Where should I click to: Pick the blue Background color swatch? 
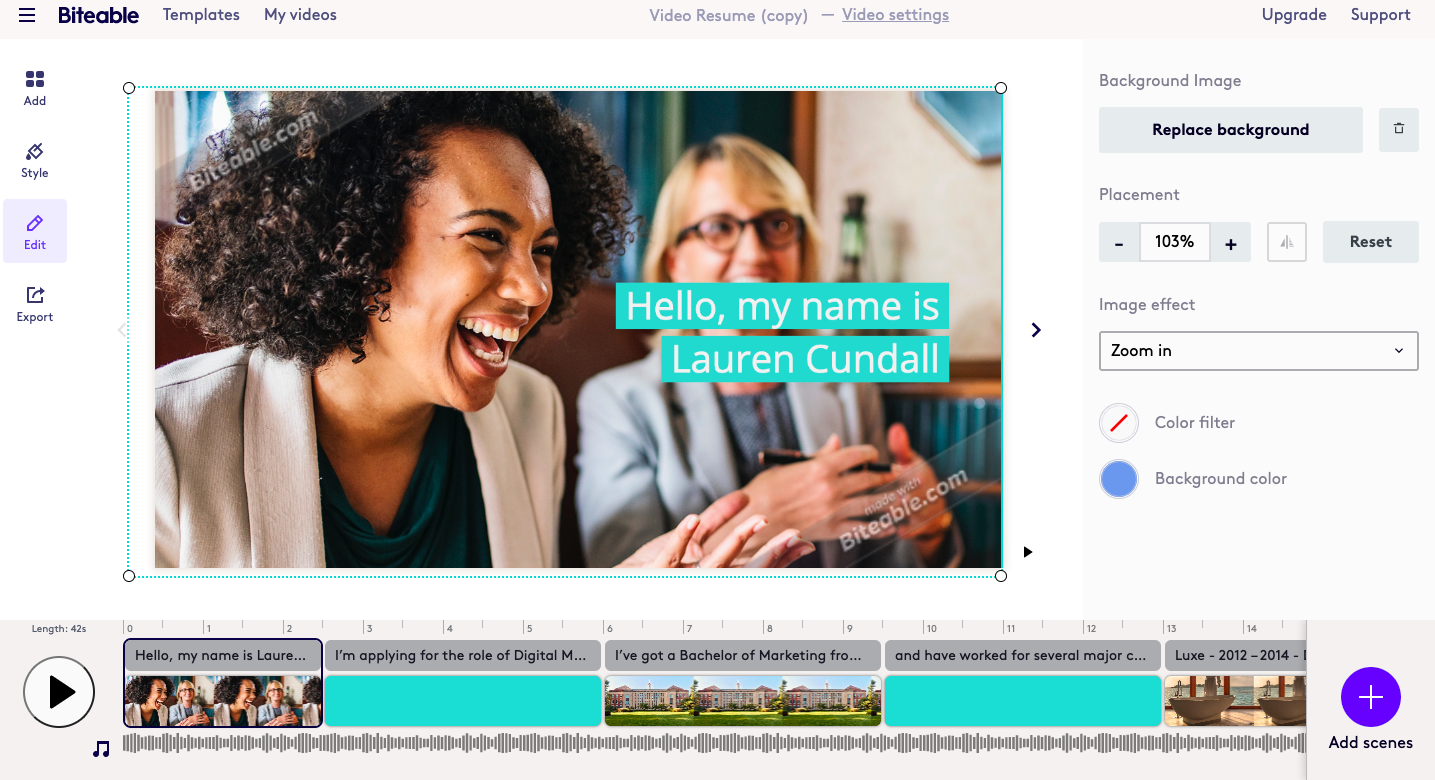tap(1118, 479)
